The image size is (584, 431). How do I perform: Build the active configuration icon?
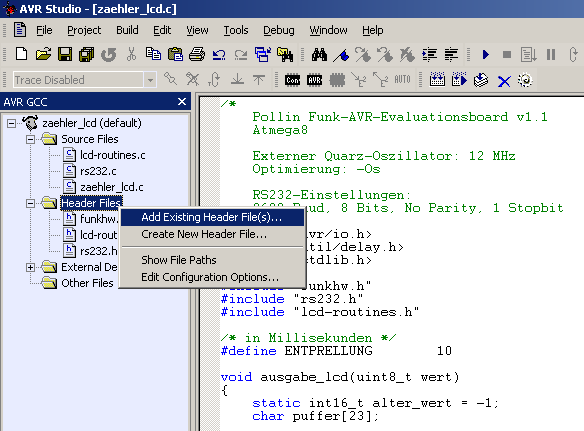coord(437,80)
